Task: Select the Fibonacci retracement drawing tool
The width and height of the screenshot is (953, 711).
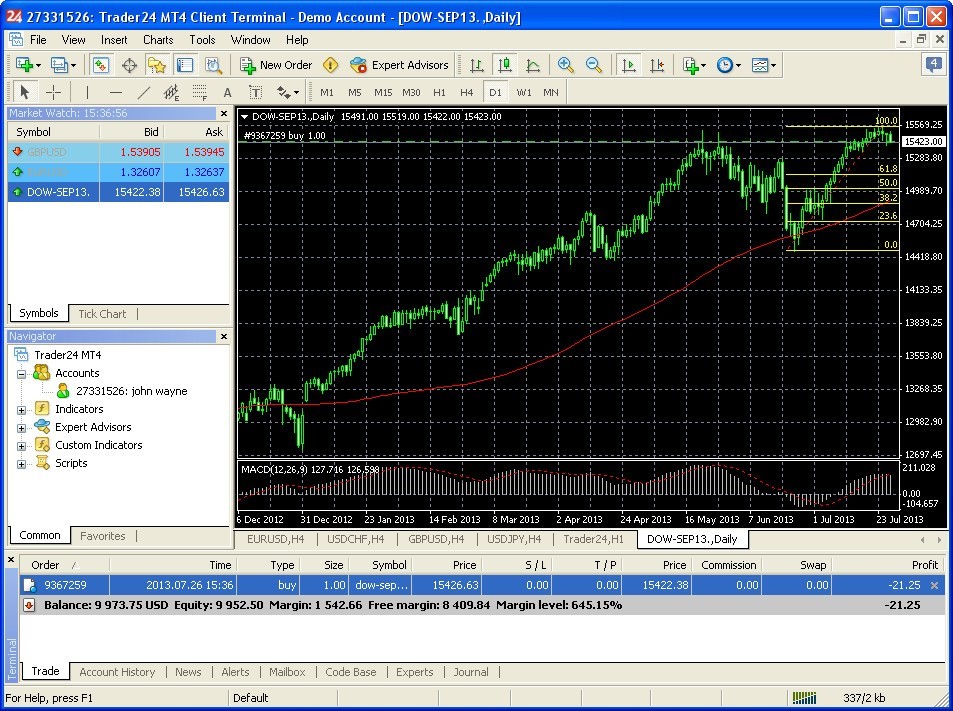Action: pos(199,92)
